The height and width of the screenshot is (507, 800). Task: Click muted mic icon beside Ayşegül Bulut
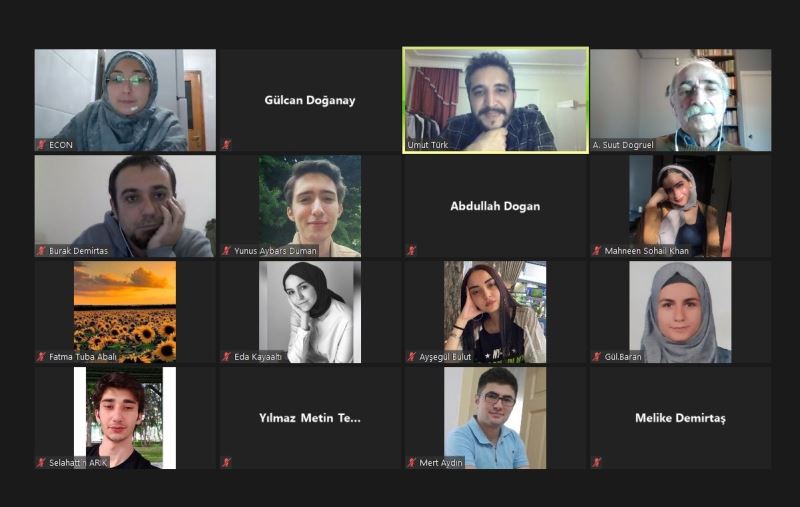412,357
